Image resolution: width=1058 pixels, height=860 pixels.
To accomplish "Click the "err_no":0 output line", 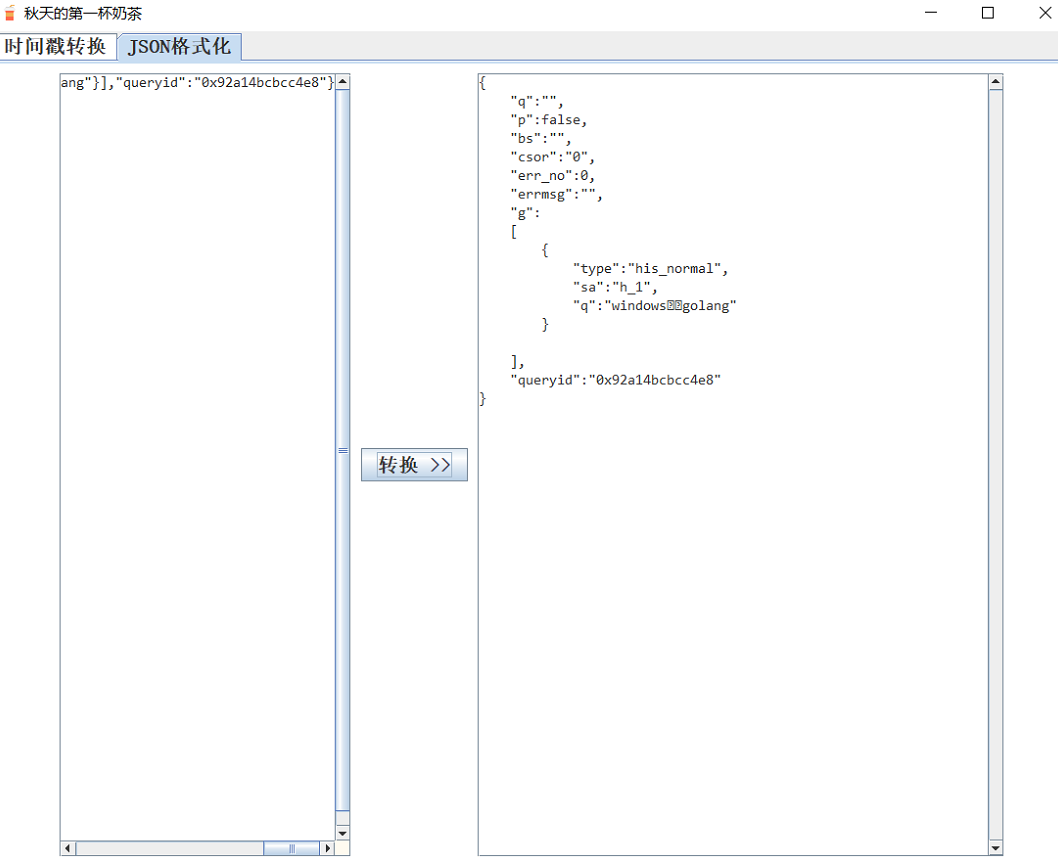I will click(553, 175).
